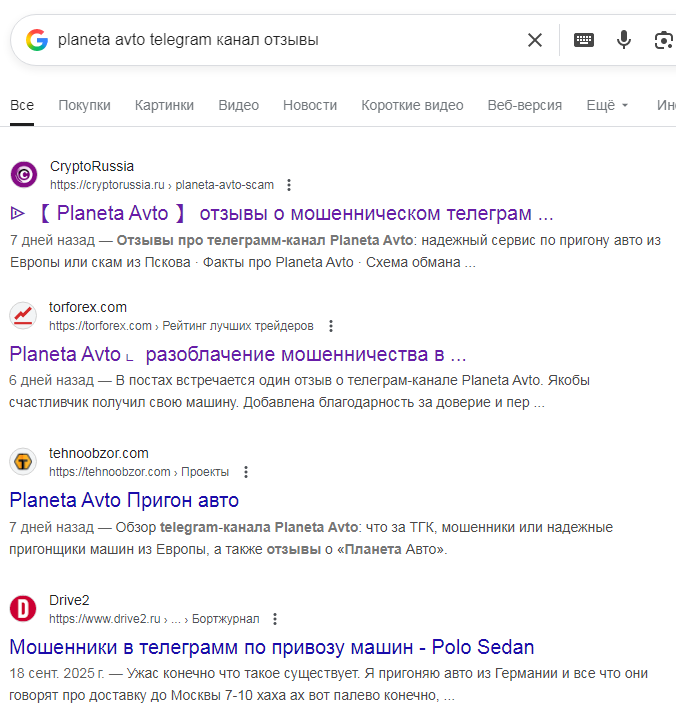
Task: Switch to the Новости tab
Action: 310,105
